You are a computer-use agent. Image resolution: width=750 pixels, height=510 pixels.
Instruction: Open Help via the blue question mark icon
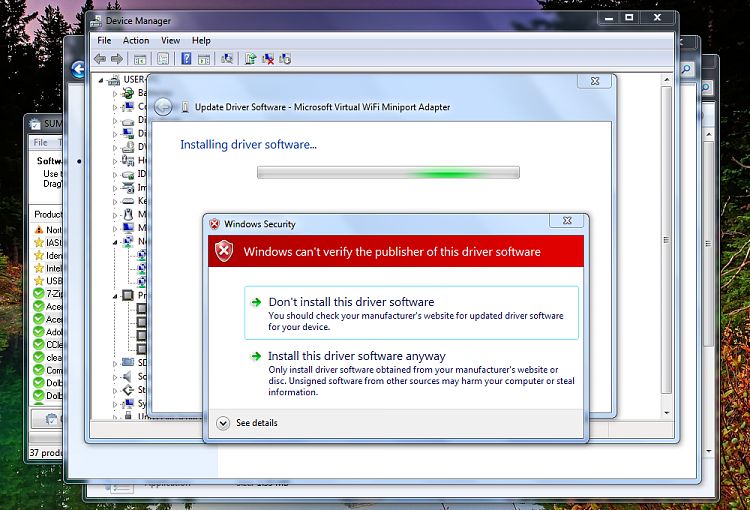pos(187,59)
